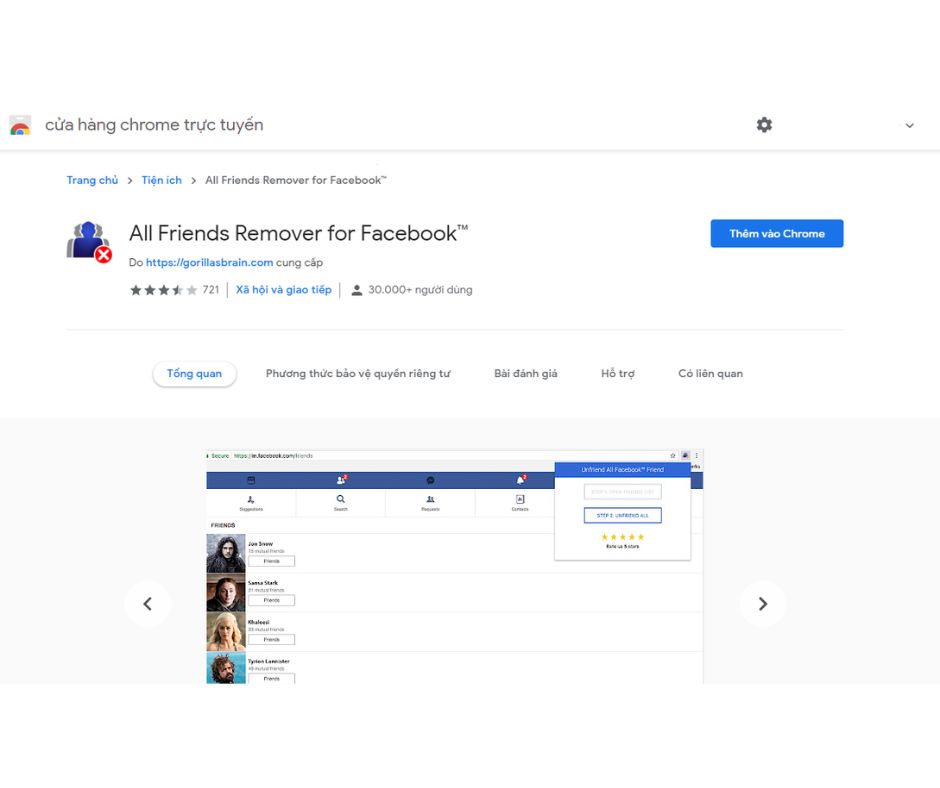
Task: Click the cửa hàng chrome trực tuyến header text
Action: pos(154,125)
